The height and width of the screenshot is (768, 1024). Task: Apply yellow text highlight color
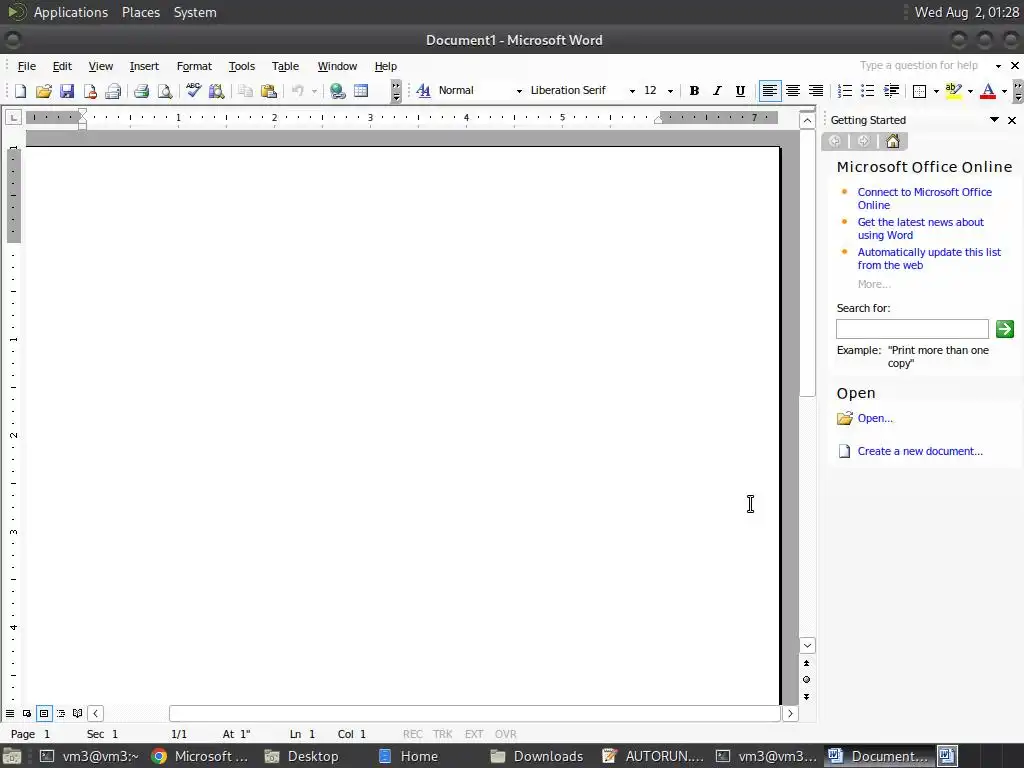953,91
